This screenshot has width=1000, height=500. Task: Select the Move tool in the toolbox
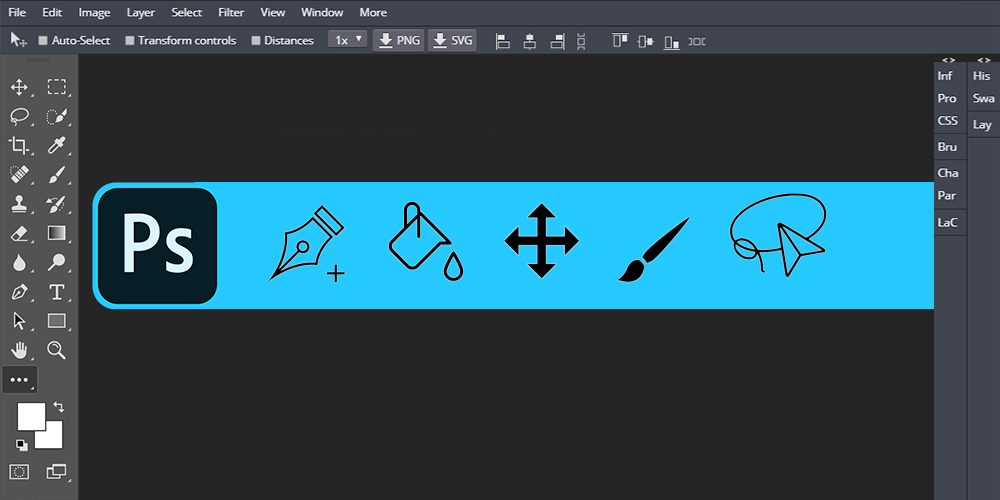[19, 87]
